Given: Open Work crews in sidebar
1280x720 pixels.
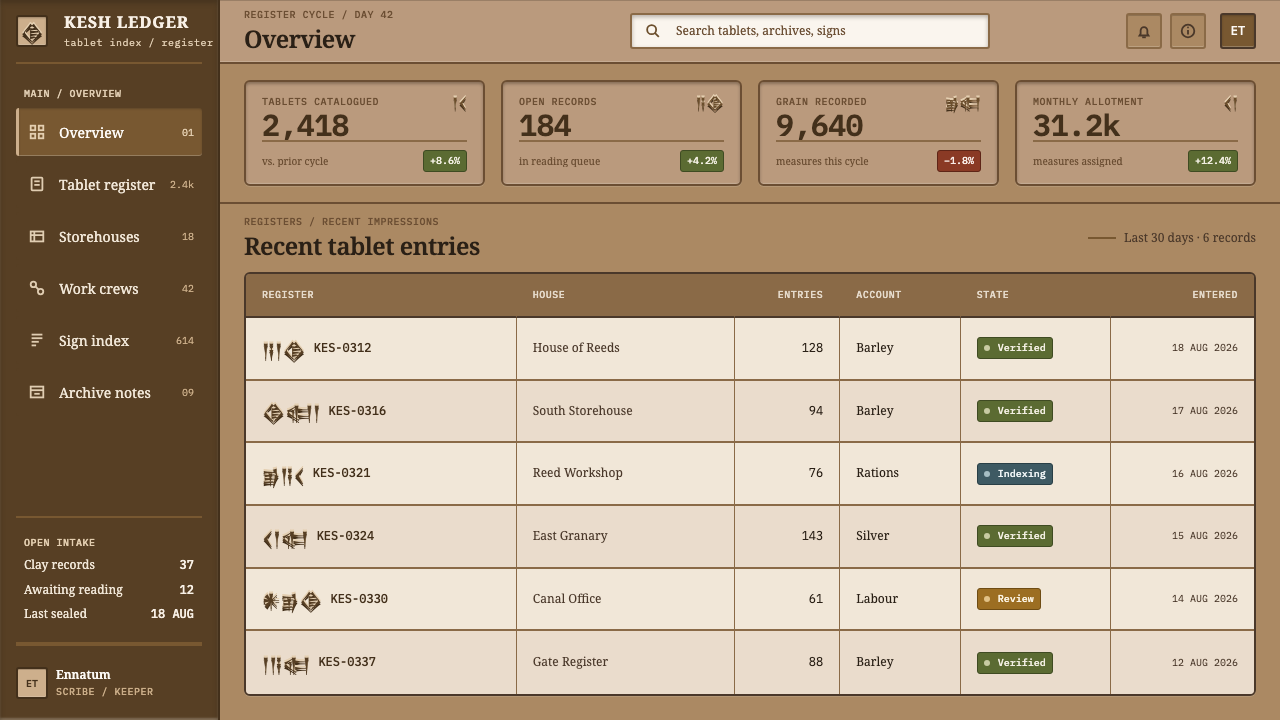Looking at the screenshot, I should 109,289.
